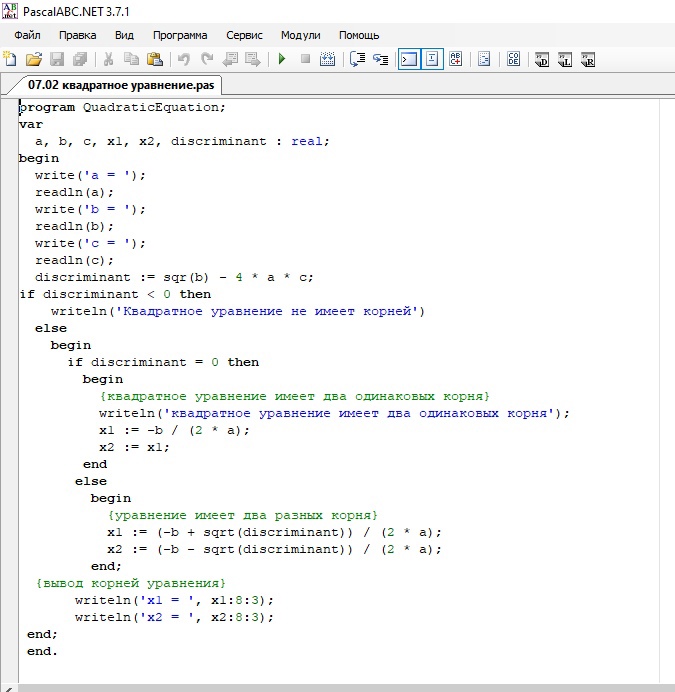Stop program execution with the square icon

305,59
